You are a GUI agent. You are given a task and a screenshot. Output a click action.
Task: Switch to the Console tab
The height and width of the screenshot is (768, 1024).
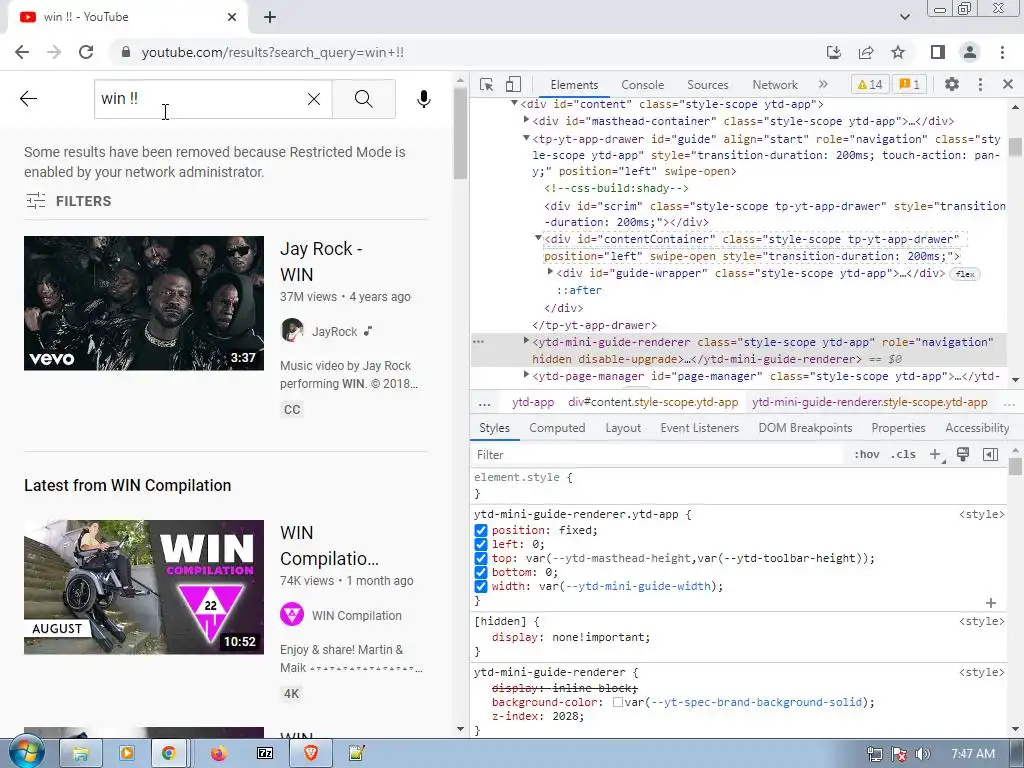[x=643, y=85]
